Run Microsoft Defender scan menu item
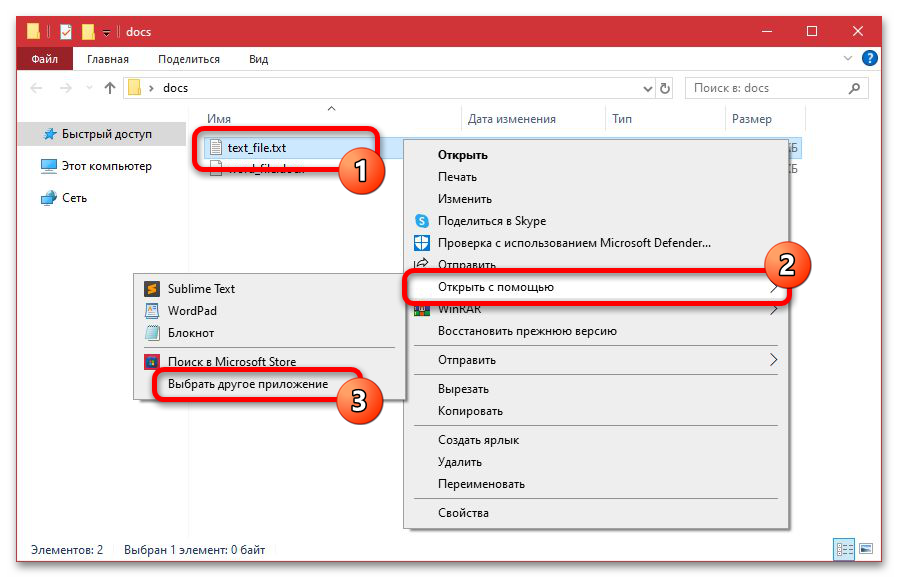This screenshot has width=898, height=578. click(574, 243)
